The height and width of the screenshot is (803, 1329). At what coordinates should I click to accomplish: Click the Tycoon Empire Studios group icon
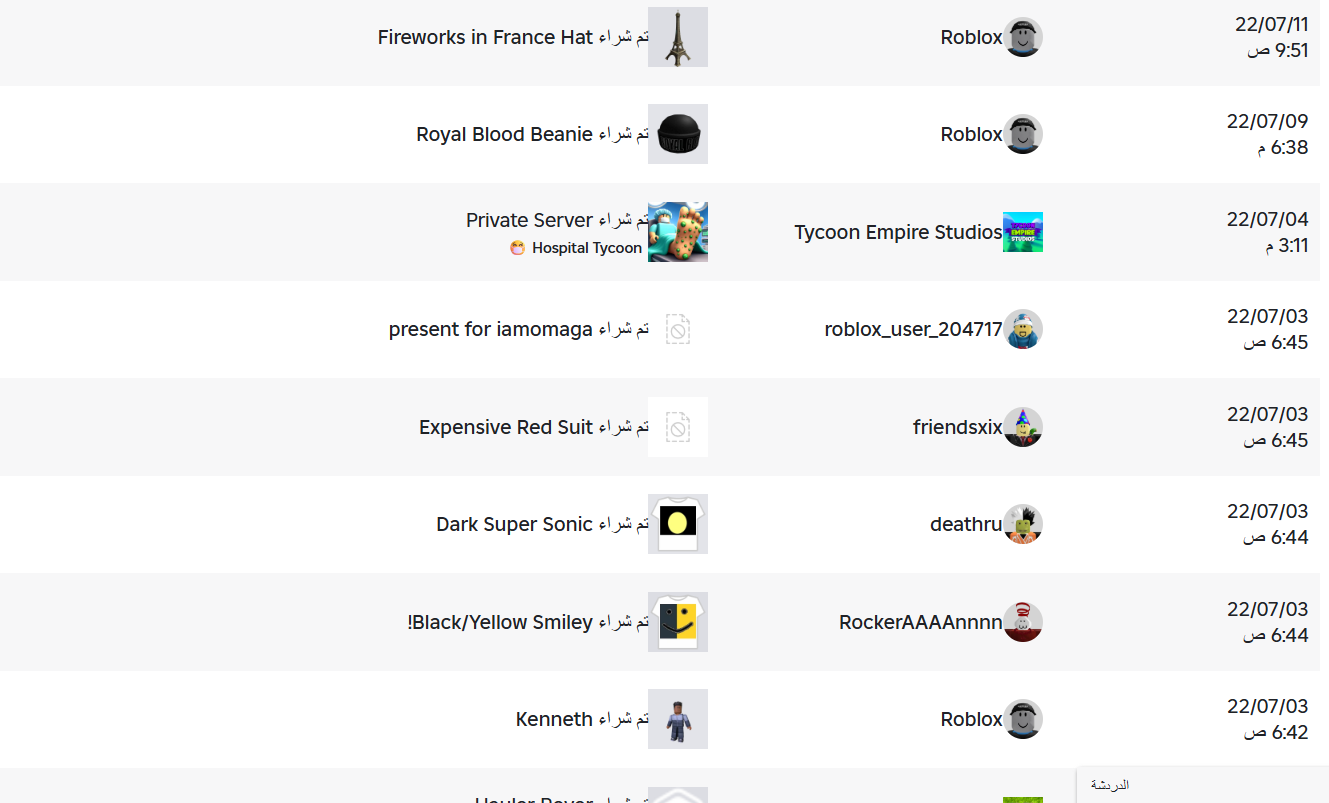click(1022, 232)
